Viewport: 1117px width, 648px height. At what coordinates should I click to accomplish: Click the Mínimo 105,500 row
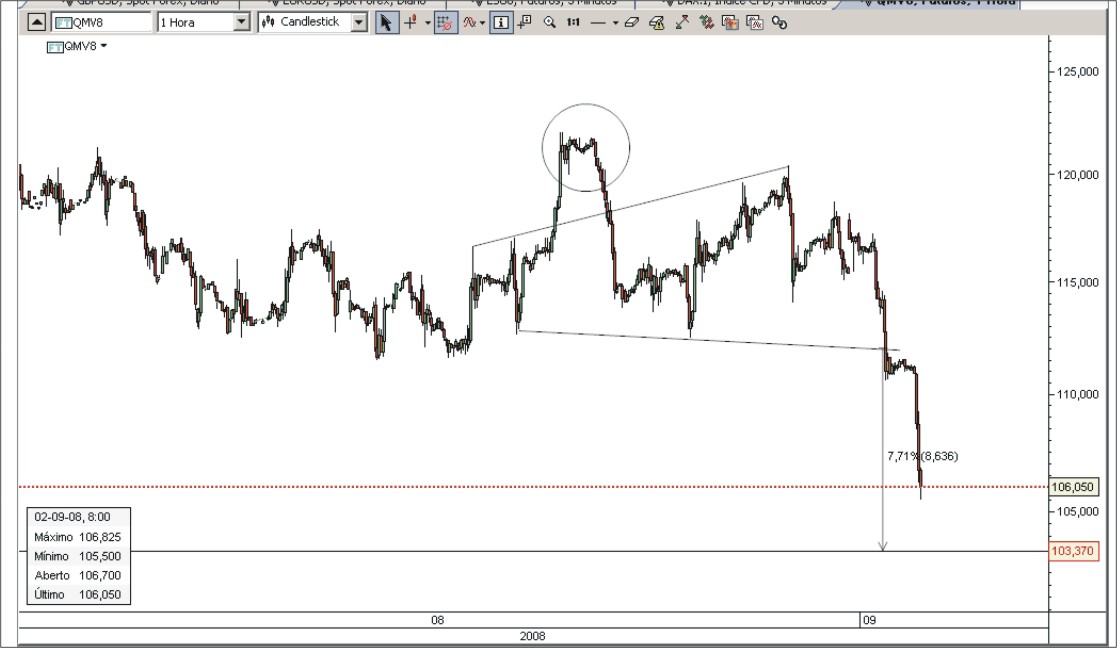[78, 556]
